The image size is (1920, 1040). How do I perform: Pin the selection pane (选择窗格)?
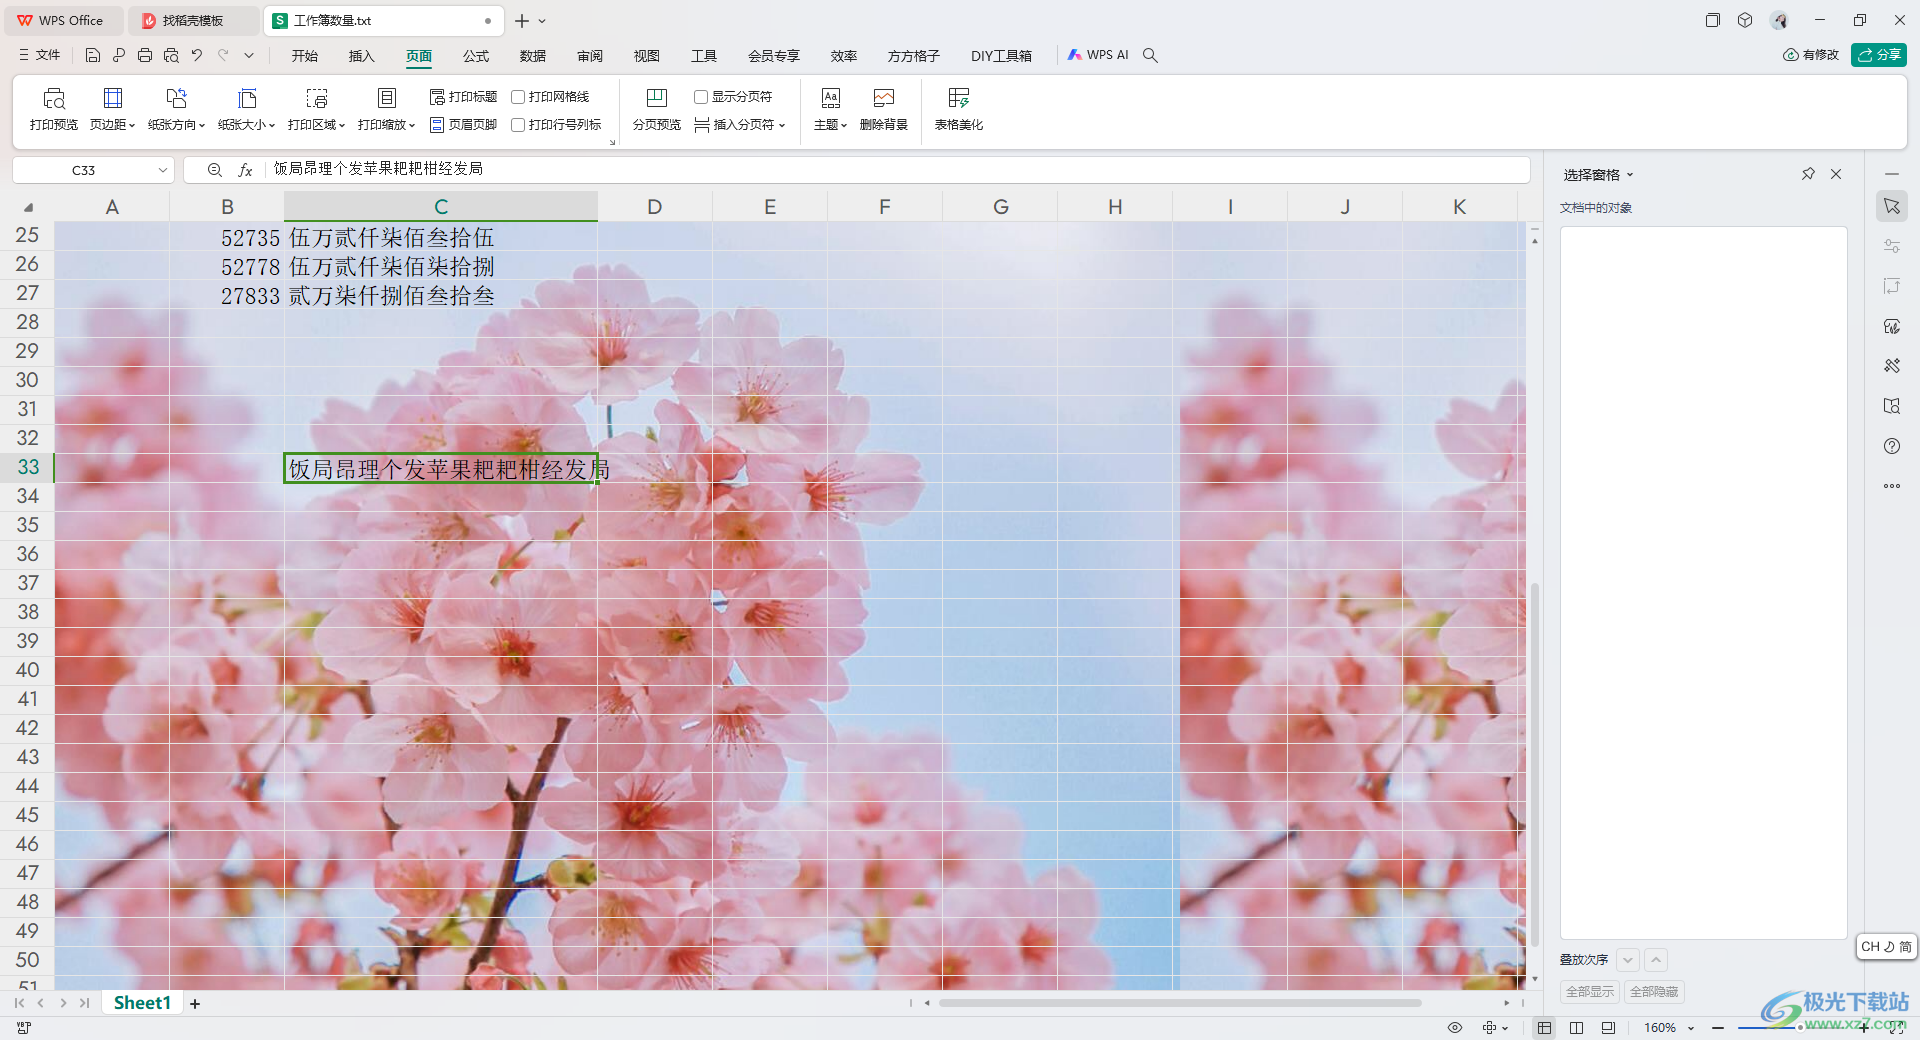[x=1808, y=174]
